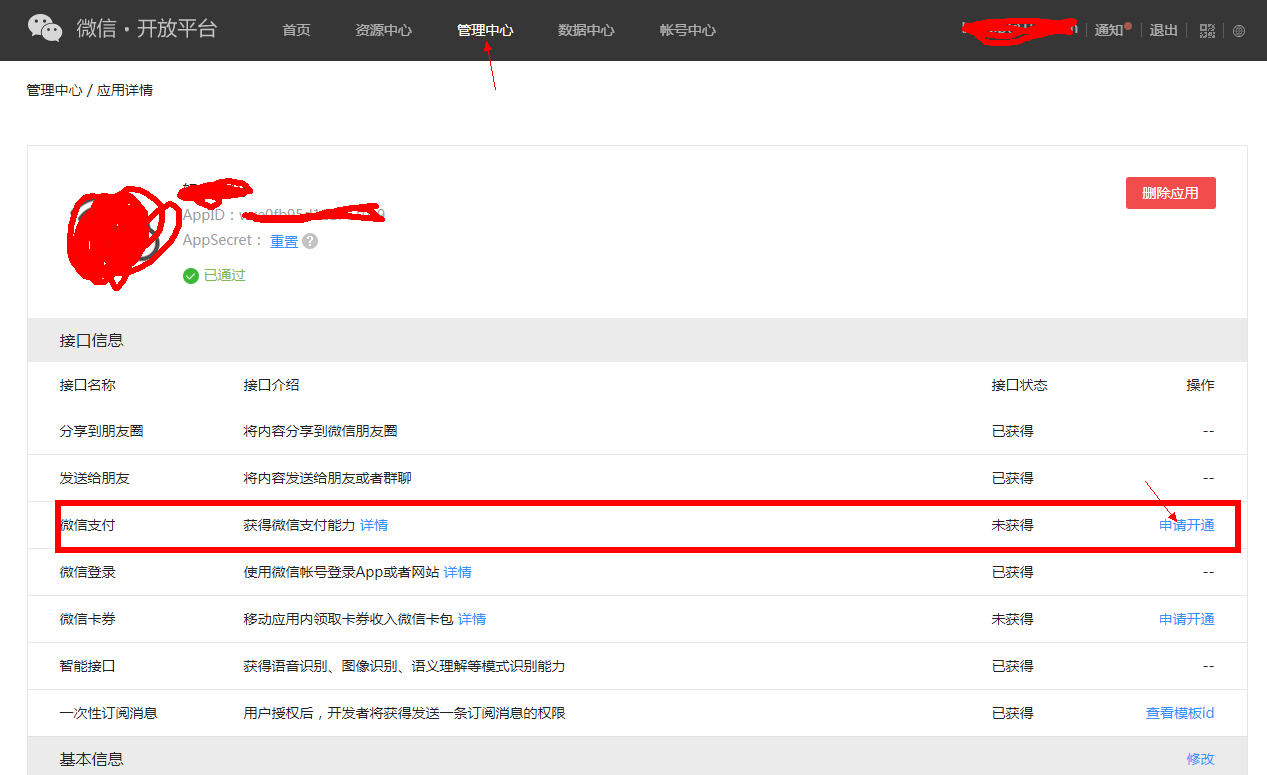Select the 微信登录 interface name
This screenshot has height=775, width=1267.
[88, 572]
